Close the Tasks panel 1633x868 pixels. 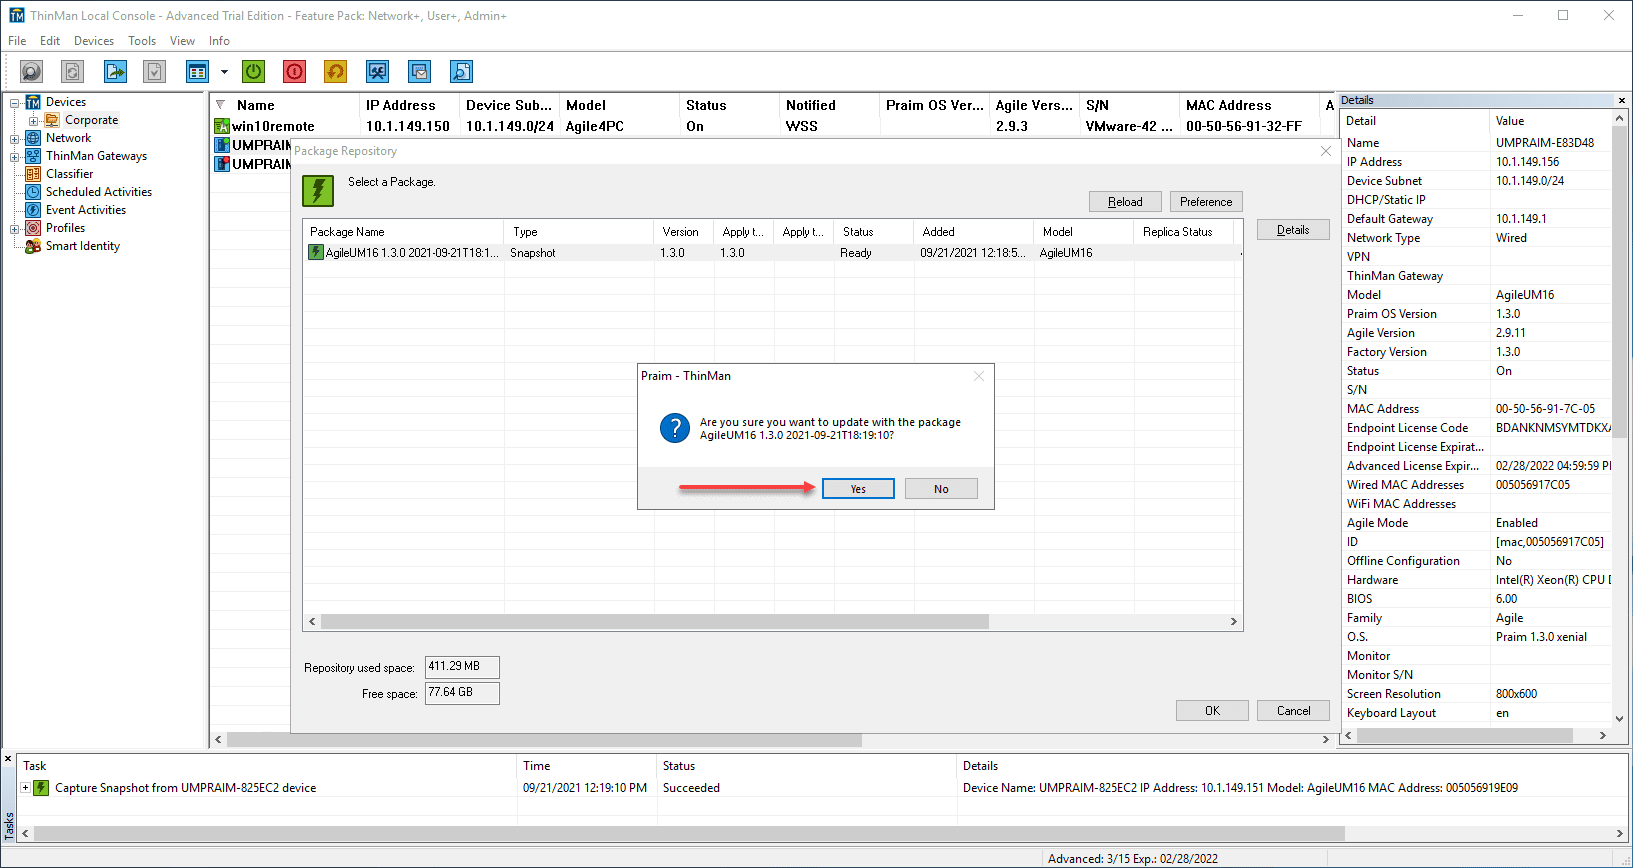(x=8, y=759)
